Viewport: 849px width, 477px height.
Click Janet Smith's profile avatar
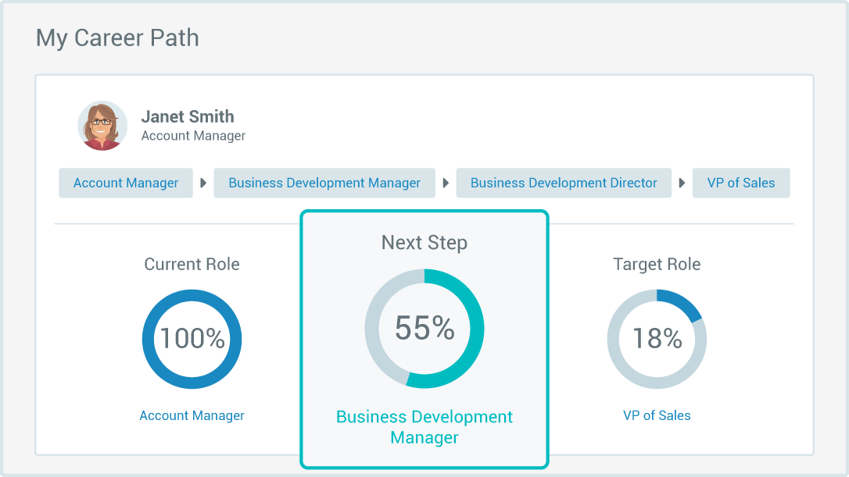pos(103,126)
